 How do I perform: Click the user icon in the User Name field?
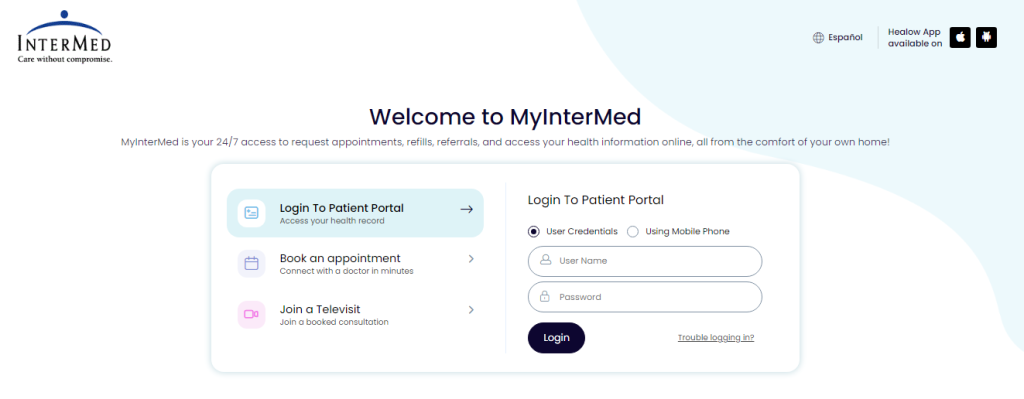[x=546, y=261]
